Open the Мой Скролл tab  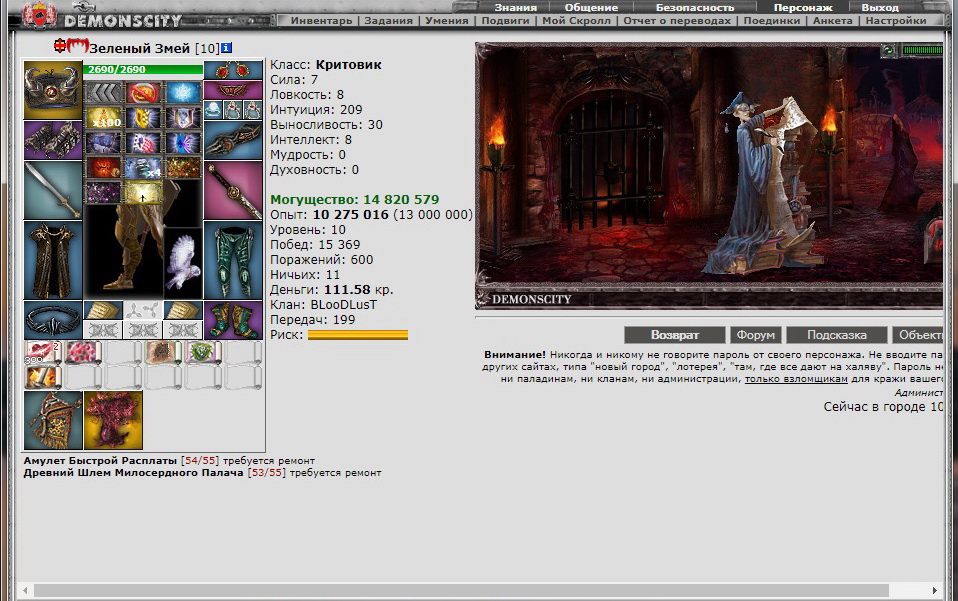(576, 20)
